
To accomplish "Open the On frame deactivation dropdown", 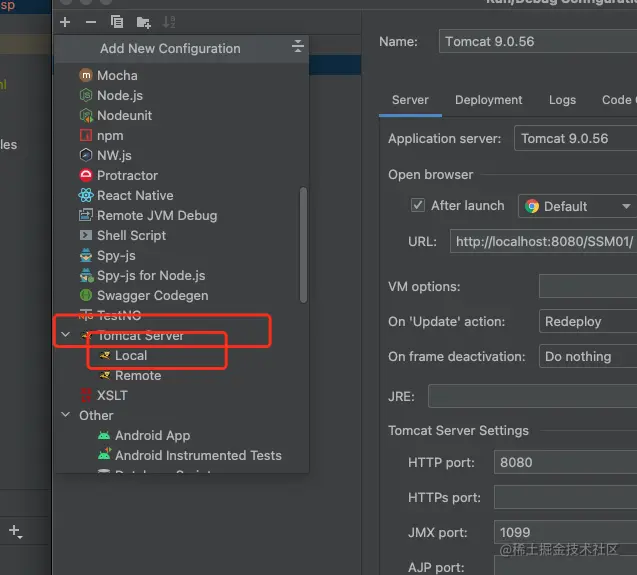I will pyautogui.click(x=588, y=356).
